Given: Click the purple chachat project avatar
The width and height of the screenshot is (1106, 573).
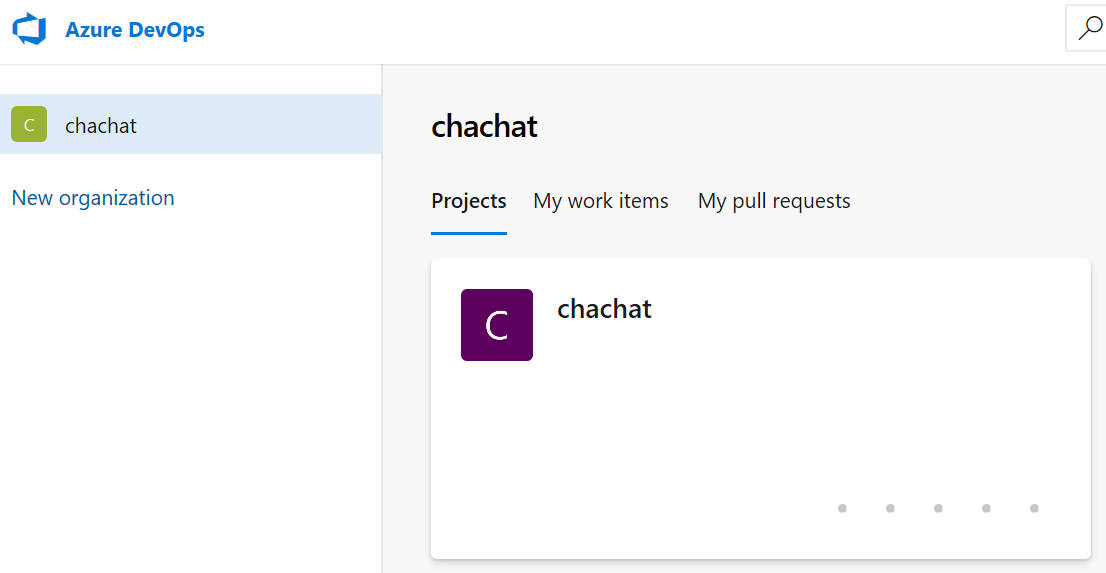Looking at the screenshot, I should coord(497,325).
